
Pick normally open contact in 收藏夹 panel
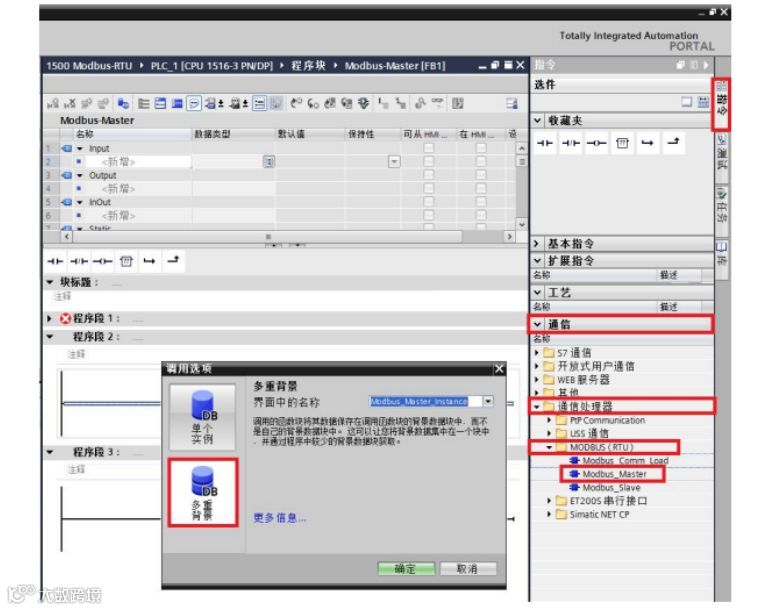[545, 143]
